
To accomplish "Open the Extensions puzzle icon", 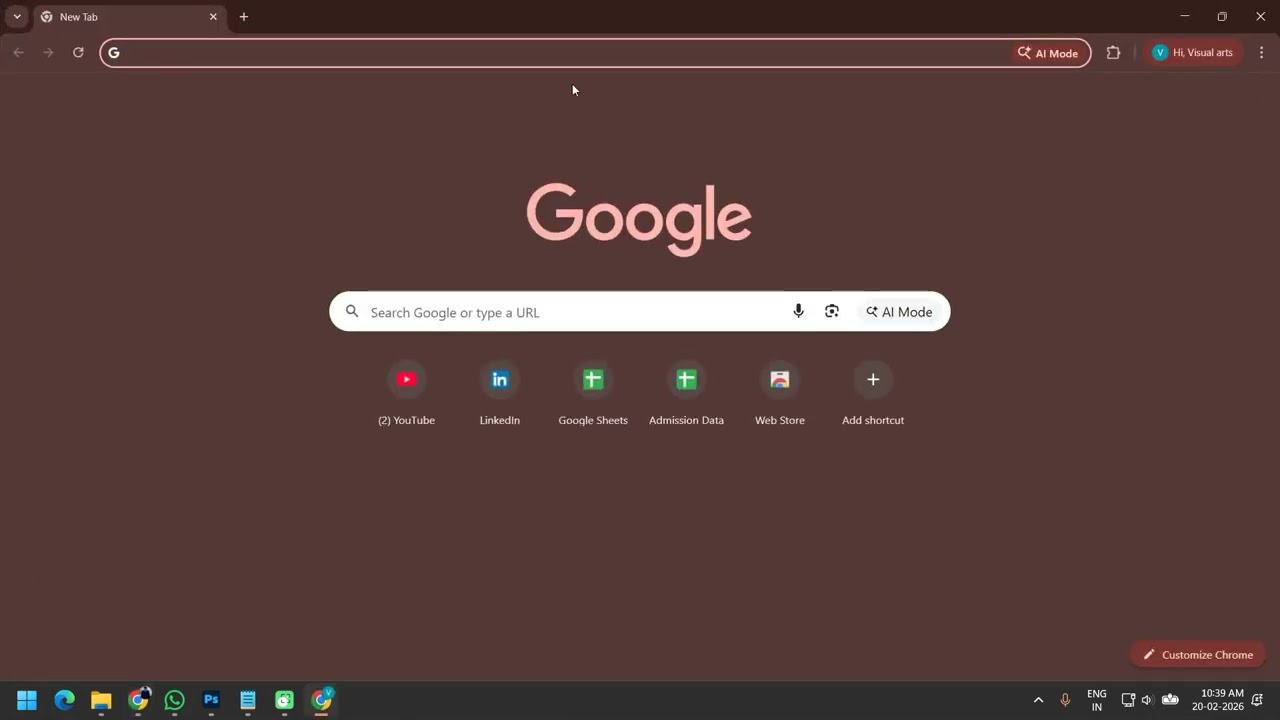I will click(x=1113, y=53).
